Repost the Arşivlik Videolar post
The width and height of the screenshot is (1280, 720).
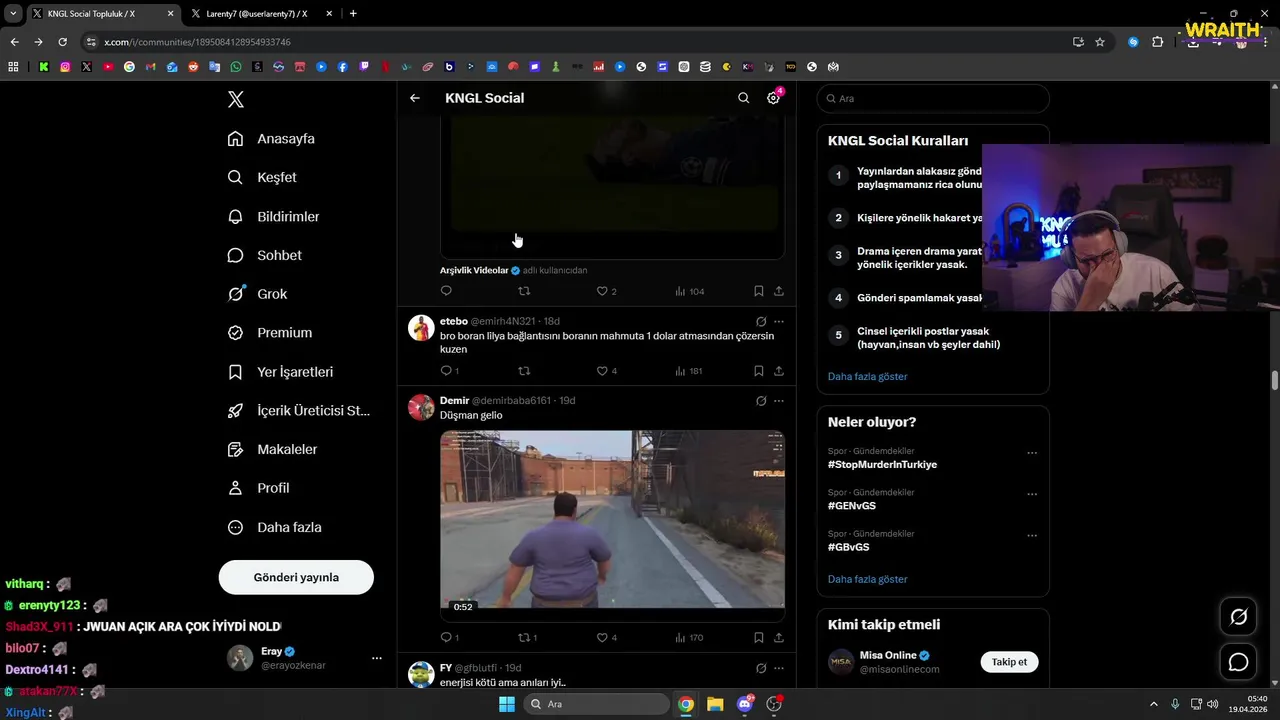(524, 291)
